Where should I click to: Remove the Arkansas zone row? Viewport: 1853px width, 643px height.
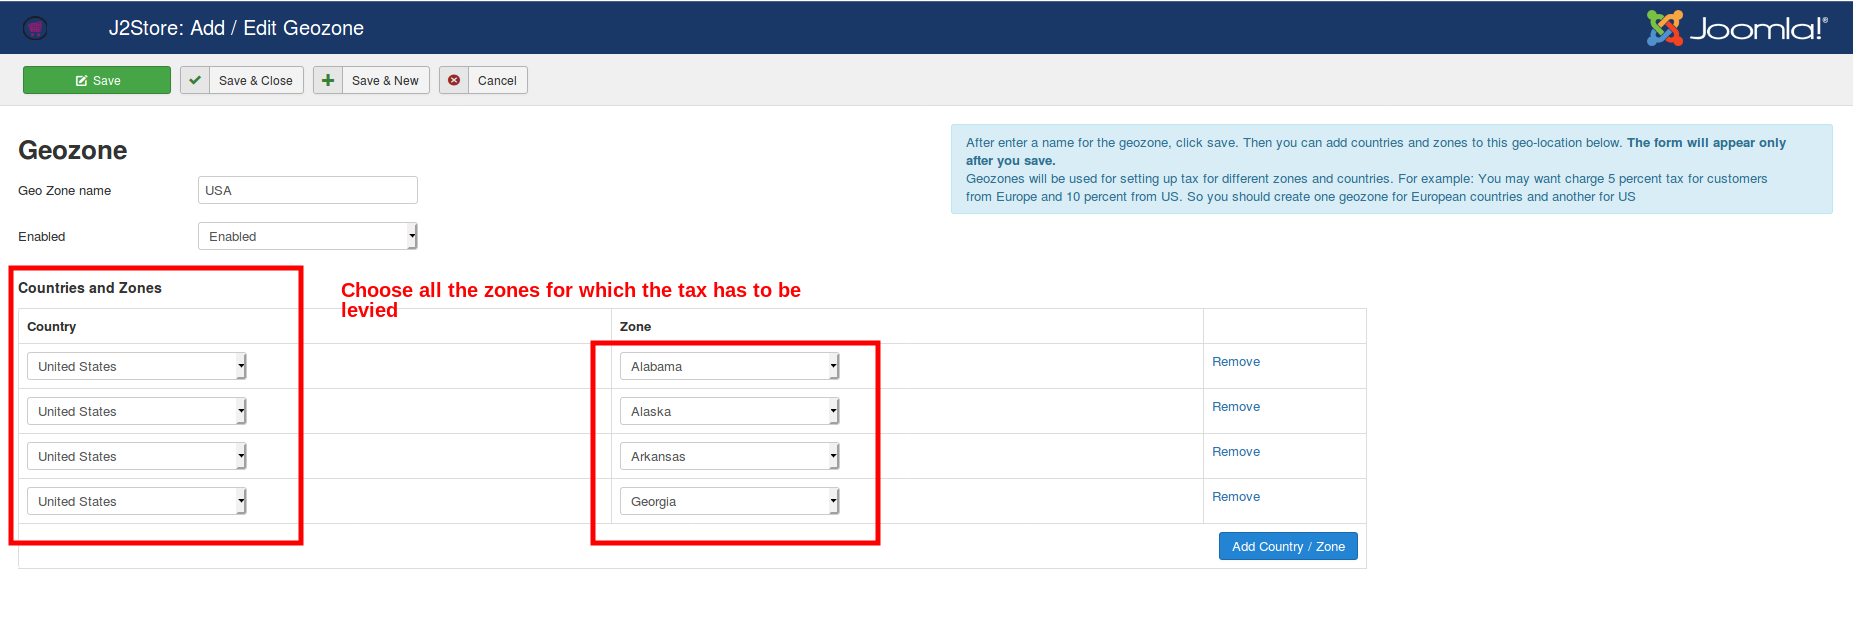[1236, 452]
